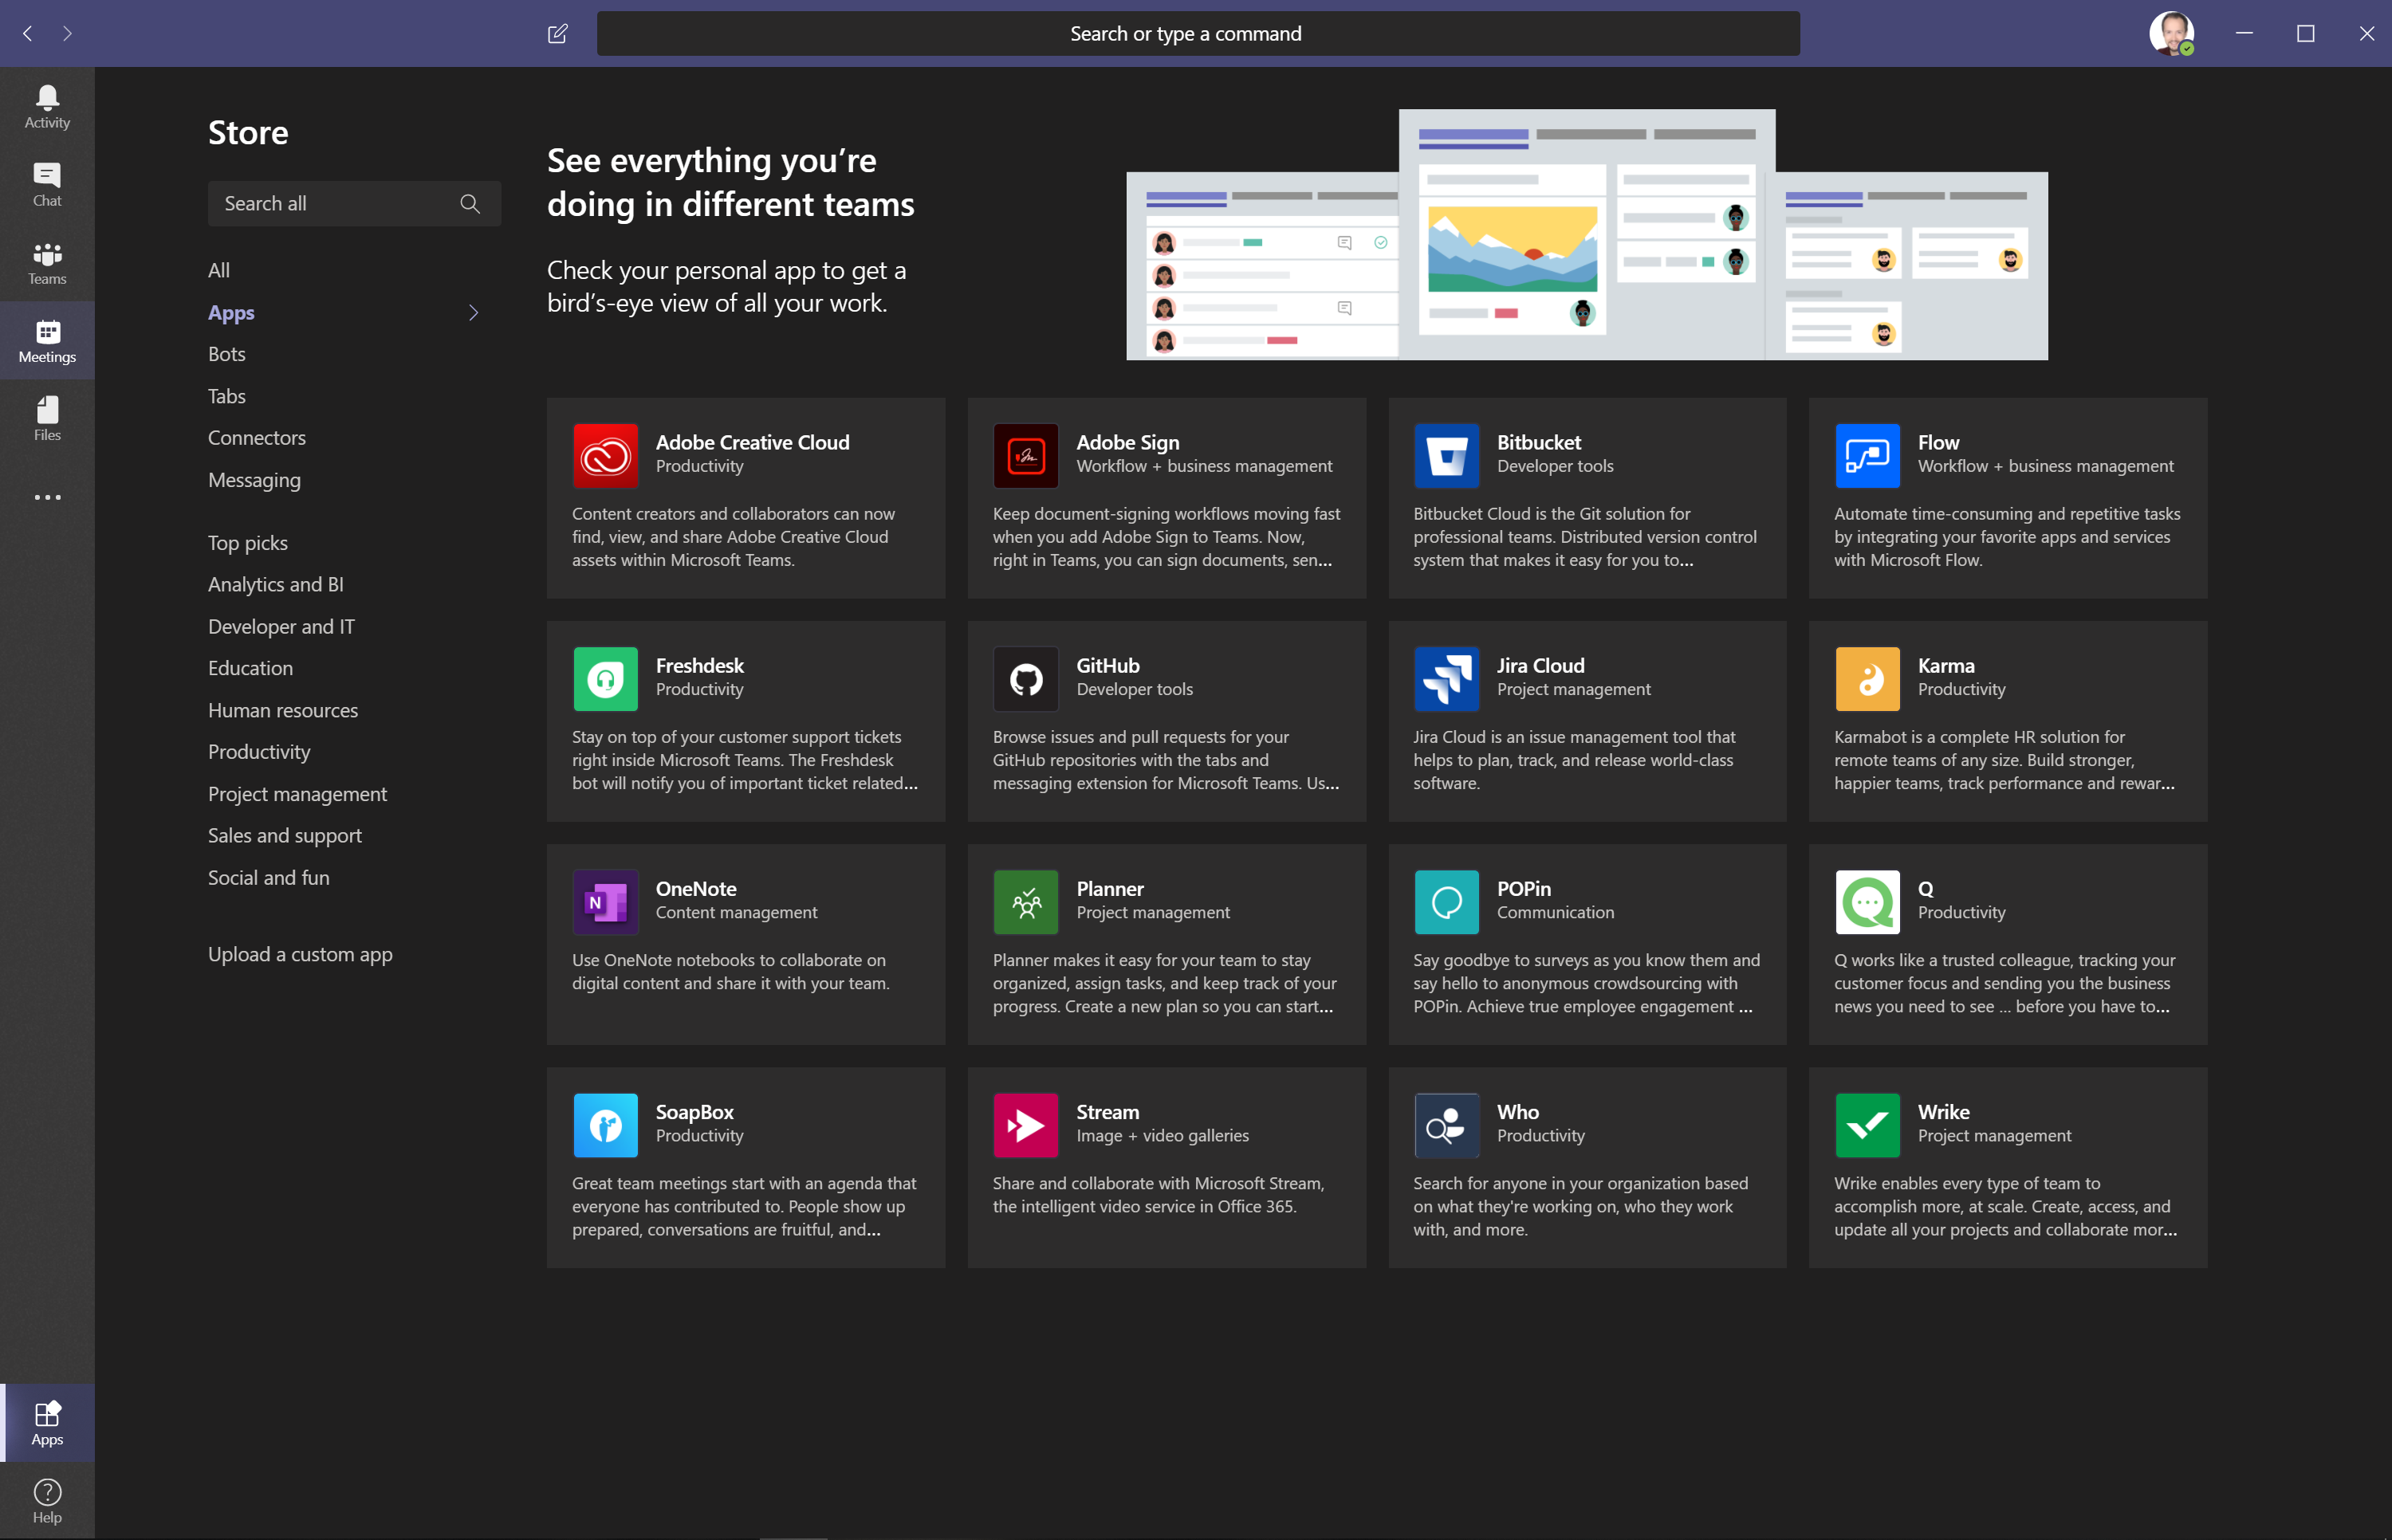Image resolution: width=2392 pixels, height=1540 pixels.
Task: Click the Upload a custom app link
Action: point(300,954)
